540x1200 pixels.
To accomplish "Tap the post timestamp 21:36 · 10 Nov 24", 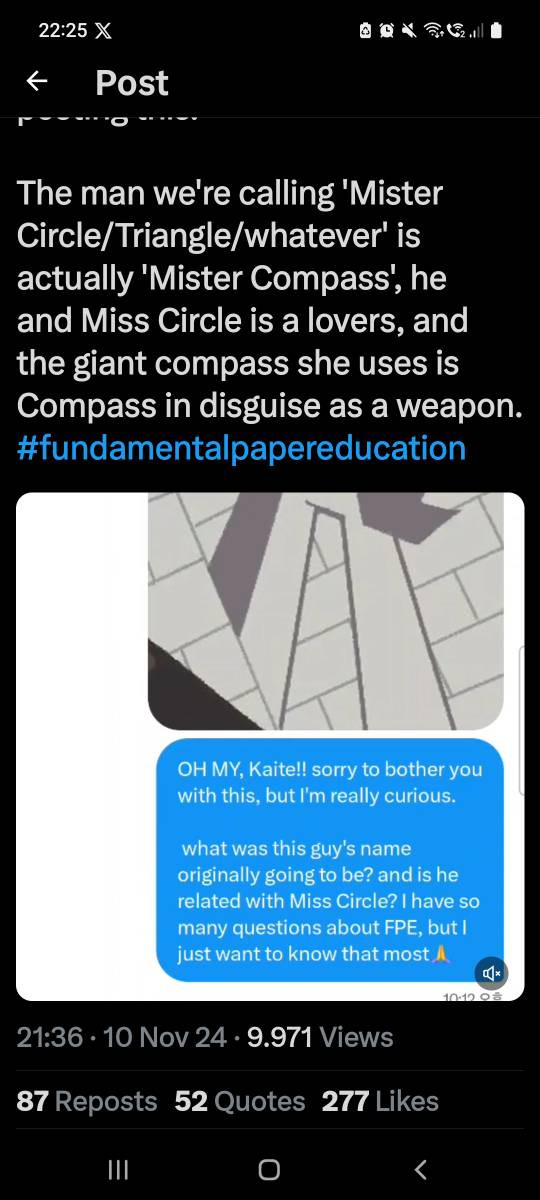I will [122, 1037].
